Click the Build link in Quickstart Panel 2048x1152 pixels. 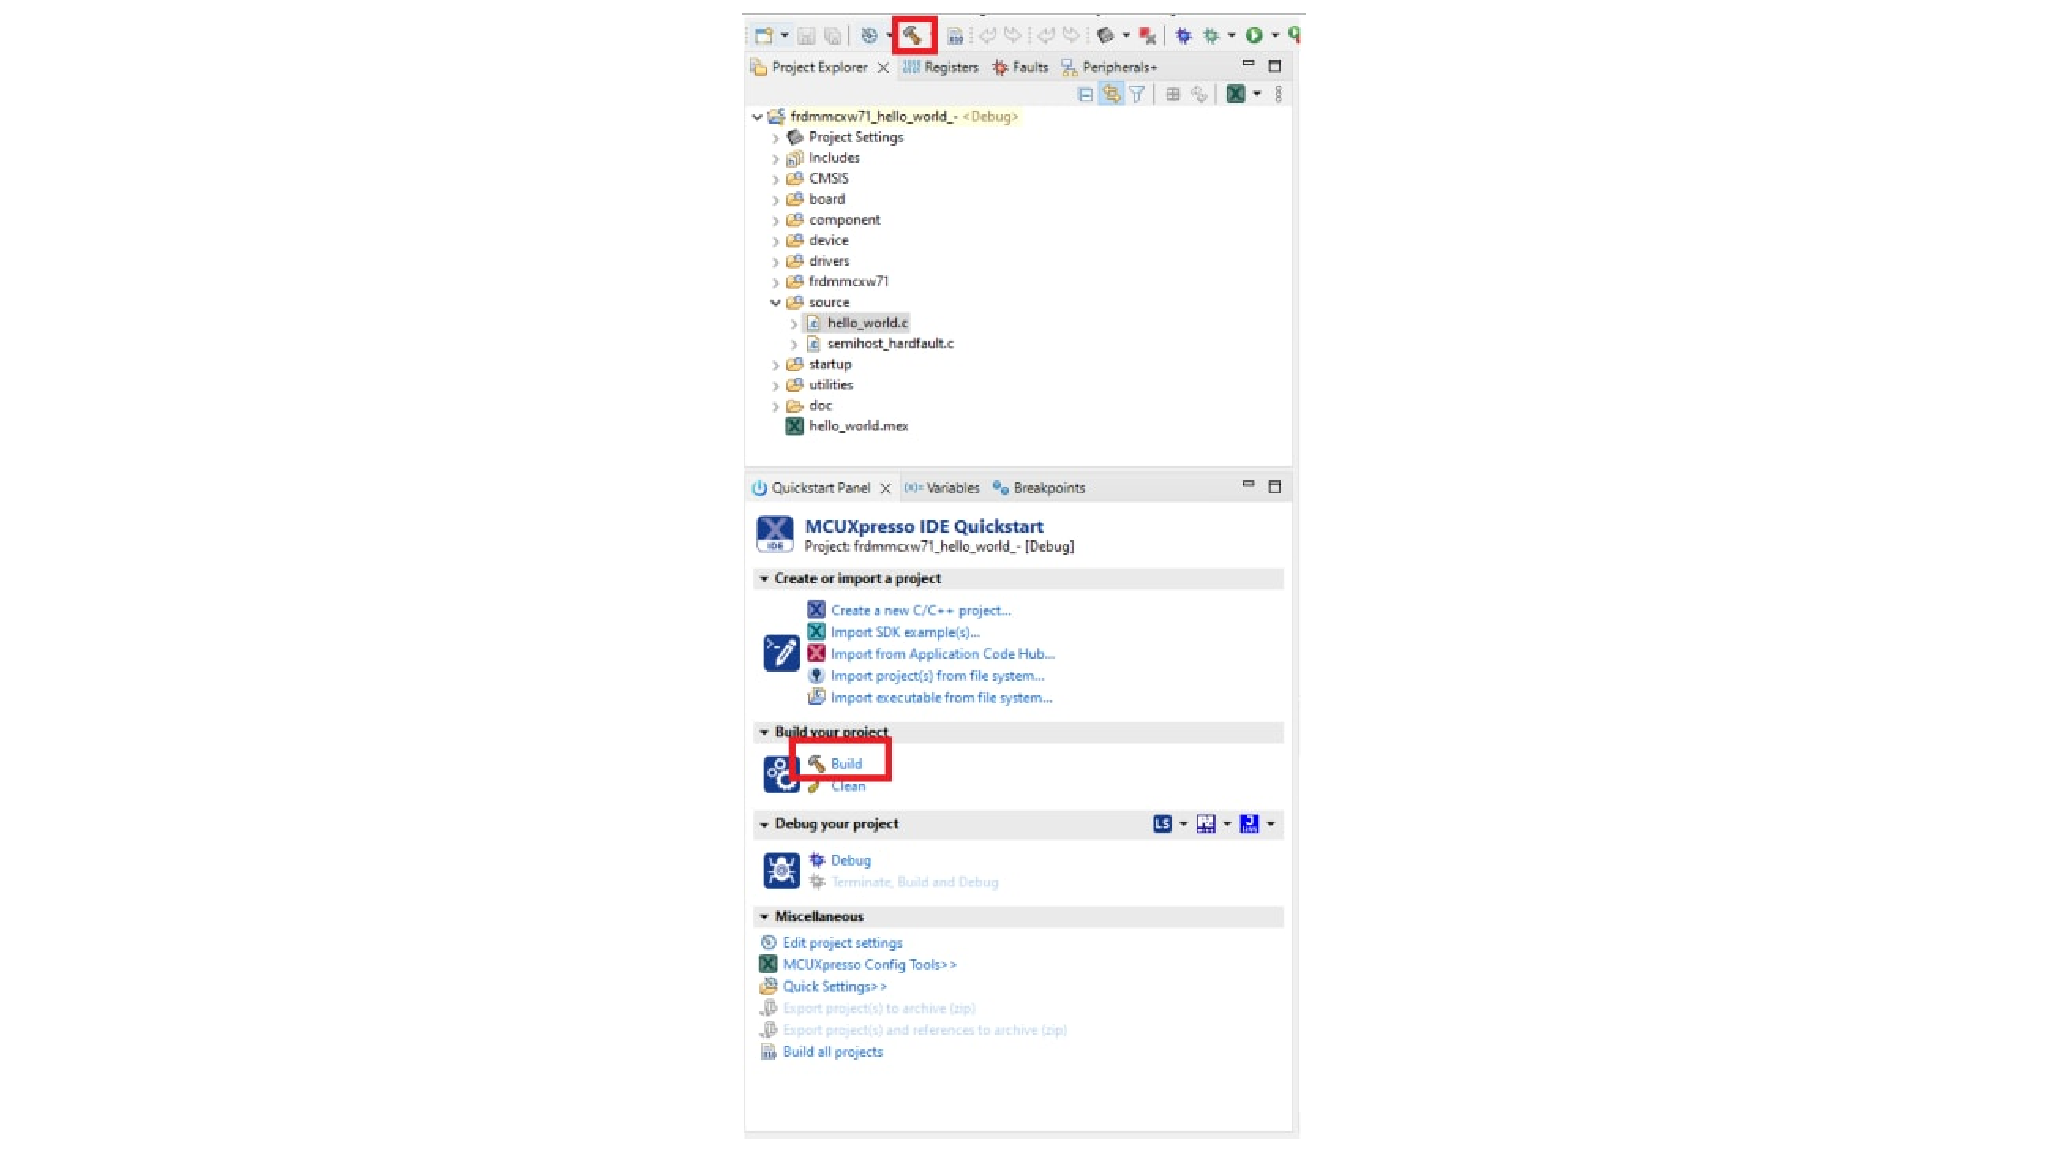click(x=846, y=764)
